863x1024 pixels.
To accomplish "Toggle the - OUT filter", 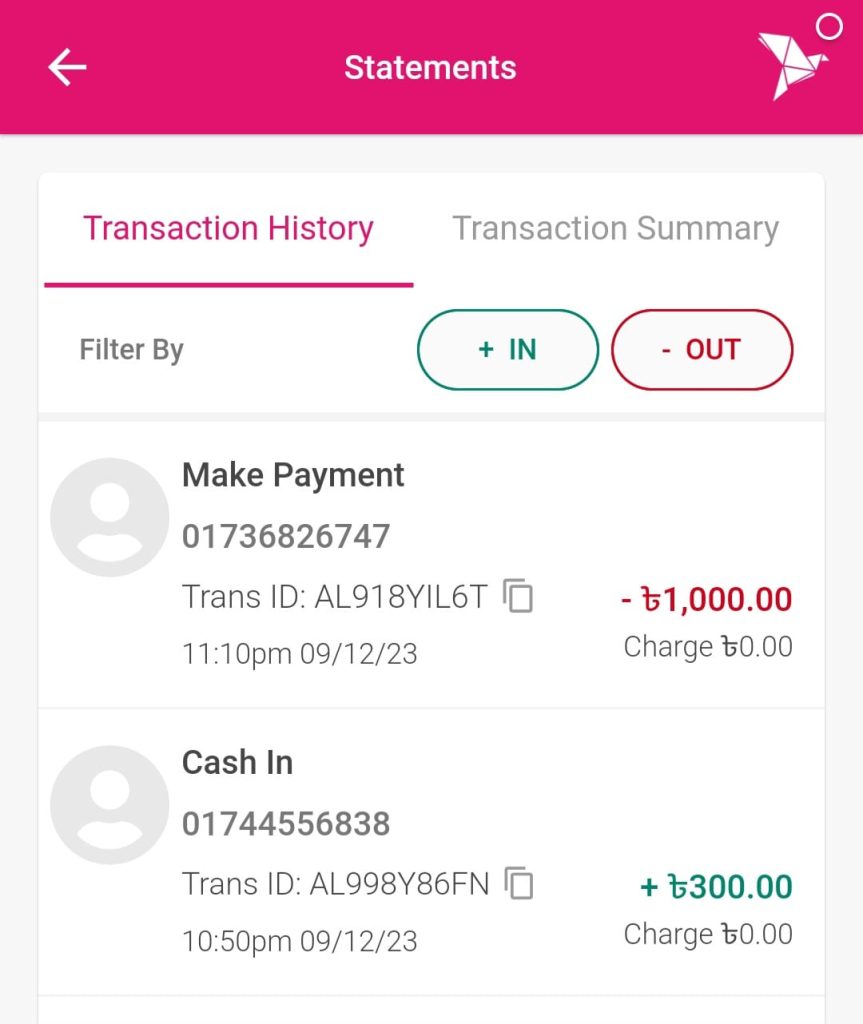I will (701, 349).
